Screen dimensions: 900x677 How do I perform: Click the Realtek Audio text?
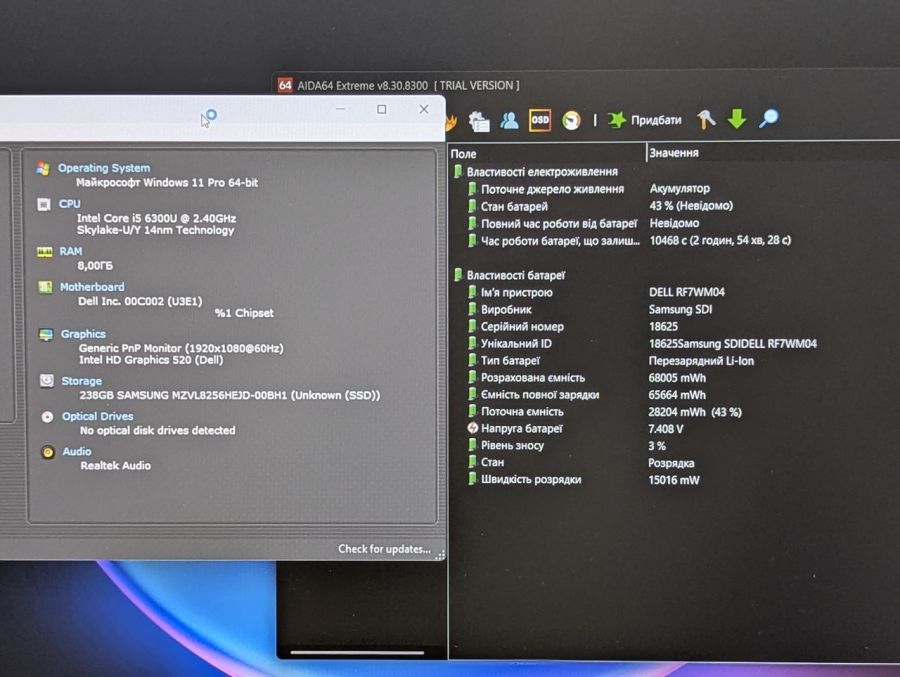[x=115, y=466]
